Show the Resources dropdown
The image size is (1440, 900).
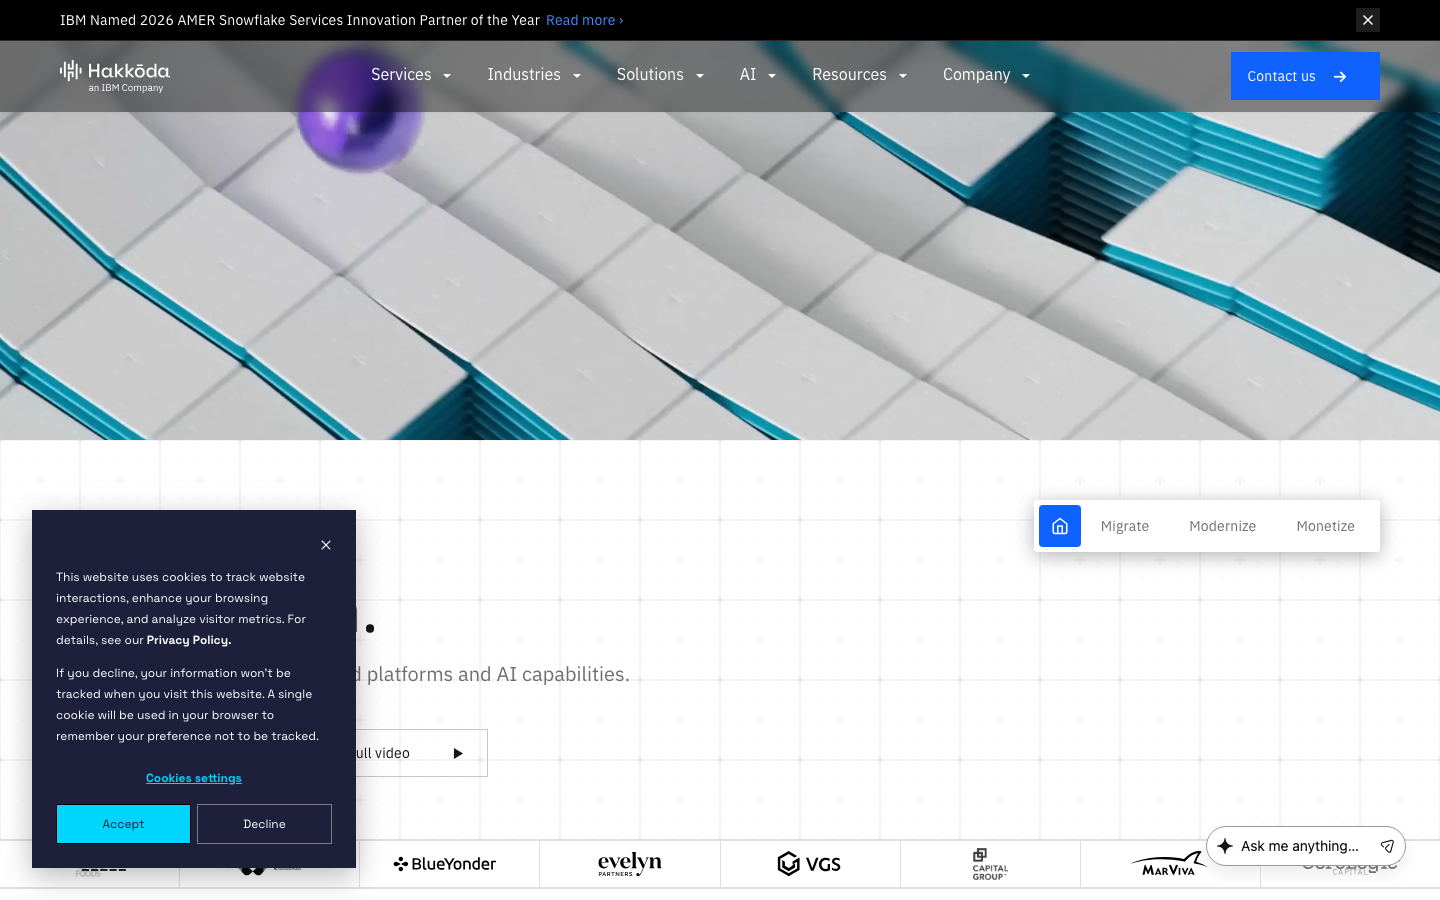click(x=859, y=75)
